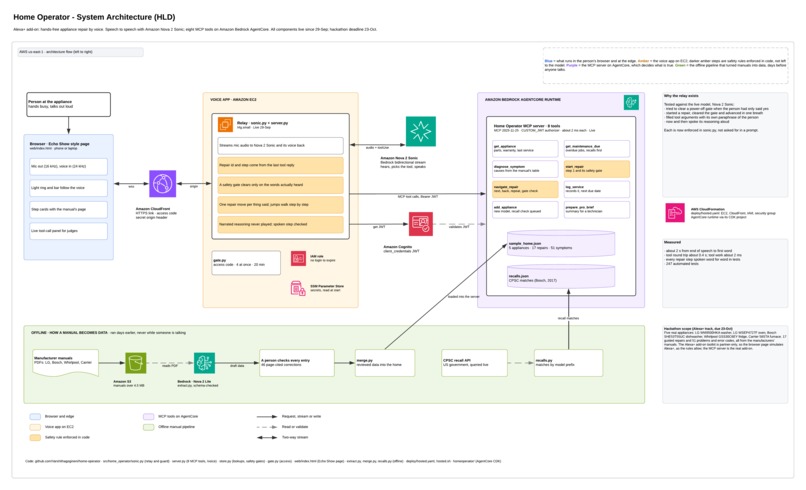Click the 'OFFLINE · HOW A MANUAL BECOMES DATA' heading
The height and width of the screenshot is (490, 806).
[x=69, y=333]
